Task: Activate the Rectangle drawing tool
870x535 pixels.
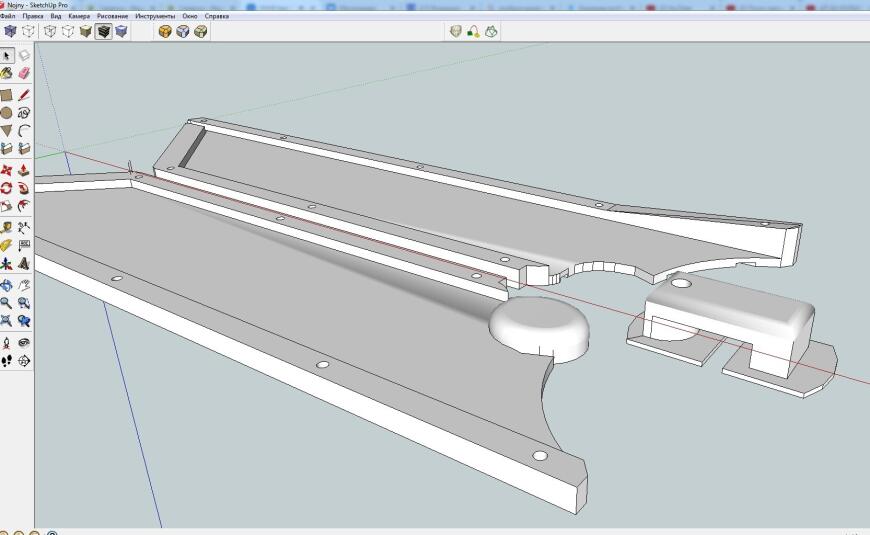Action: (7, 95)
